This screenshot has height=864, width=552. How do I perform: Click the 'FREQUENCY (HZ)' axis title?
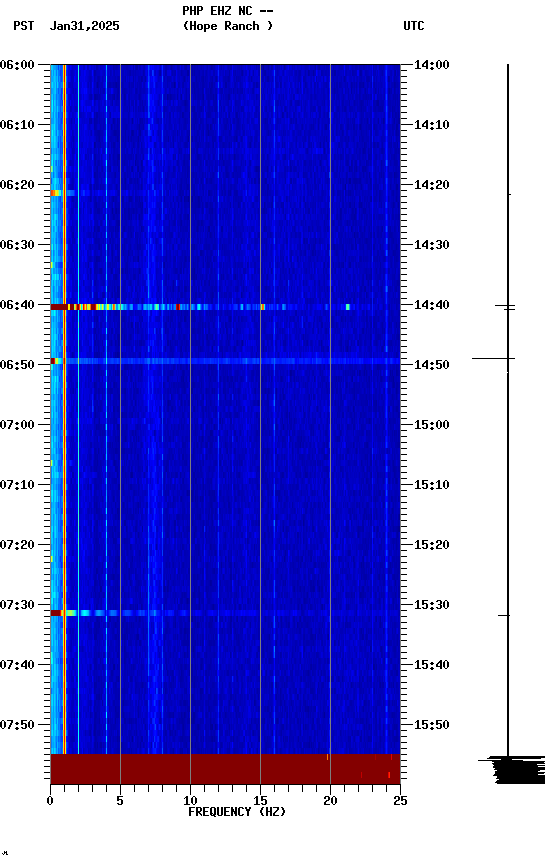[x=237, y=813]
